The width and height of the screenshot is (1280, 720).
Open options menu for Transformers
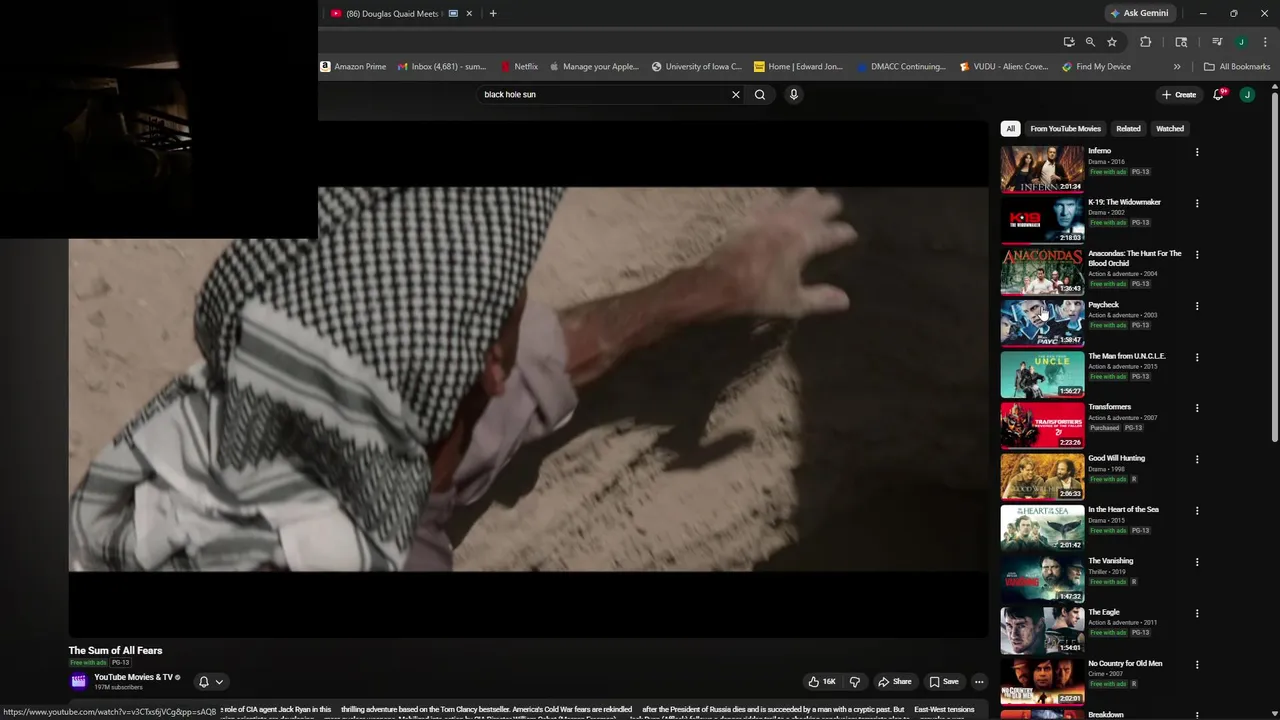pos(1197,408)
